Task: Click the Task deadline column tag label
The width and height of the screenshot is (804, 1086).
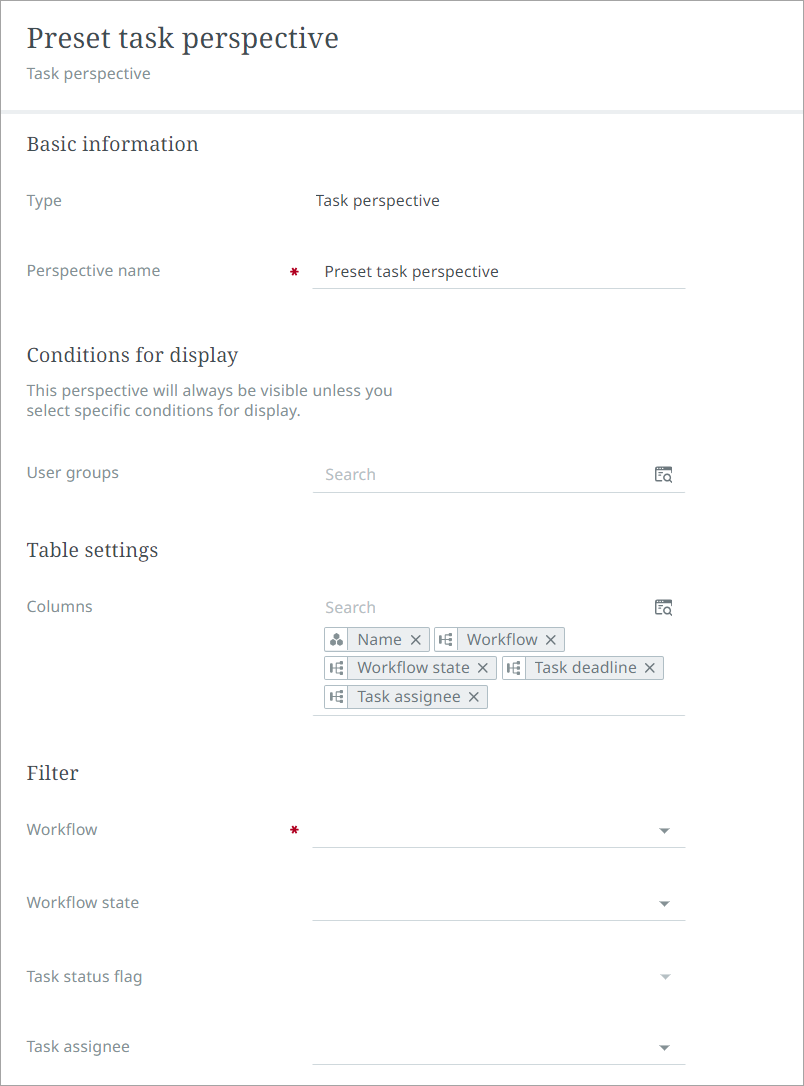Action: click(x=586, y=668)
